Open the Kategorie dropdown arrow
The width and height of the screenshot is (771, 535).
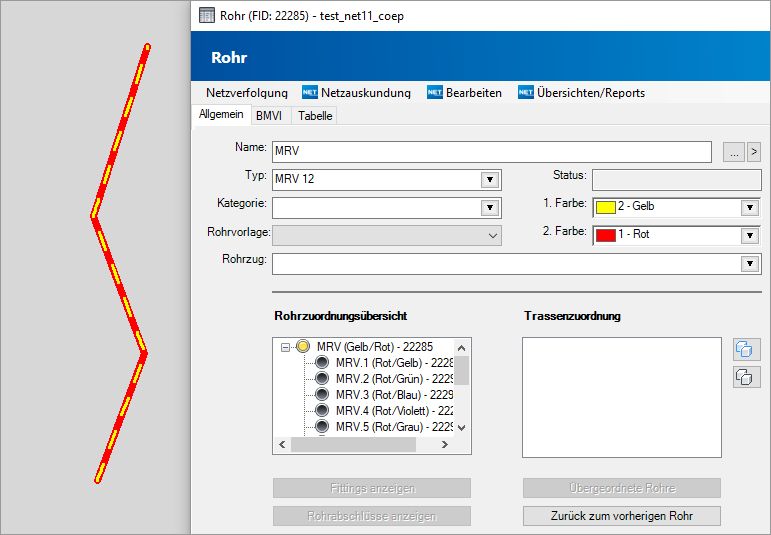point(490,208)
